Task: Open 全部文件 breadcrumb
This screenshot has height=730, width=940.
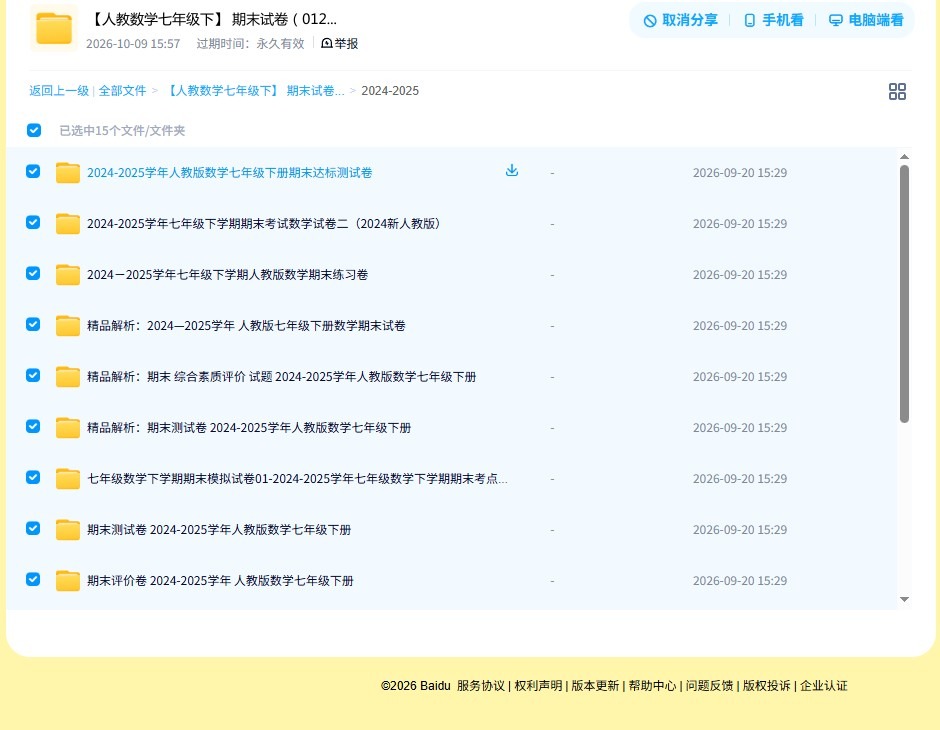Action: 122,91
